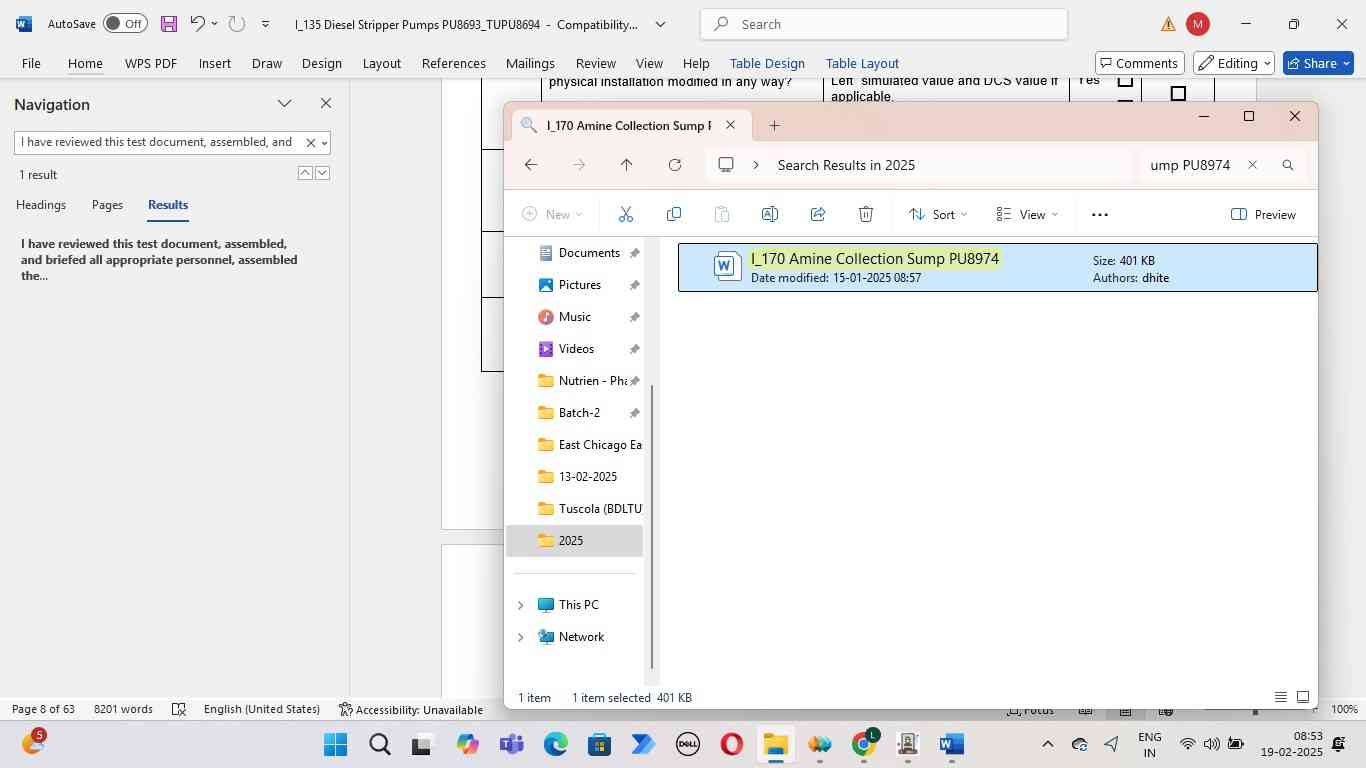Refresh the File Explorer search results
The image size is (1366, 768).
675,165
